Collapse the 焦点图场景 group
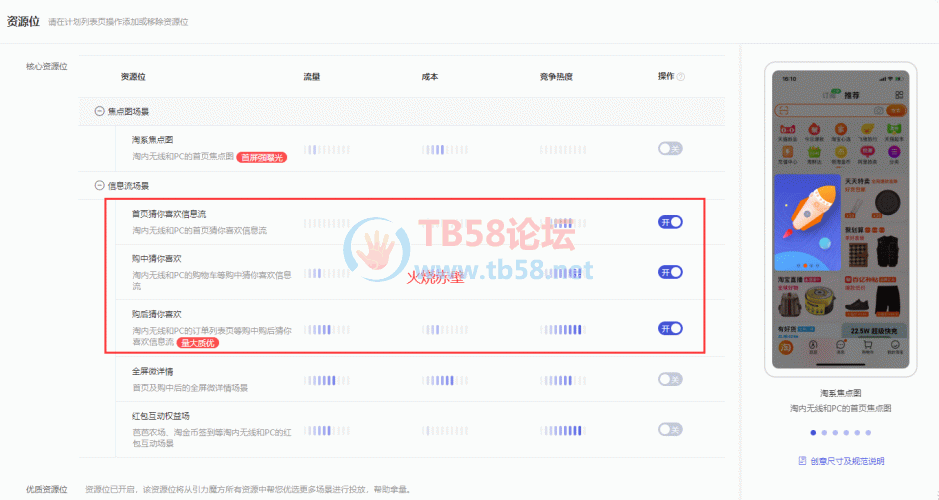939x500 pixels. click(99, 111)
